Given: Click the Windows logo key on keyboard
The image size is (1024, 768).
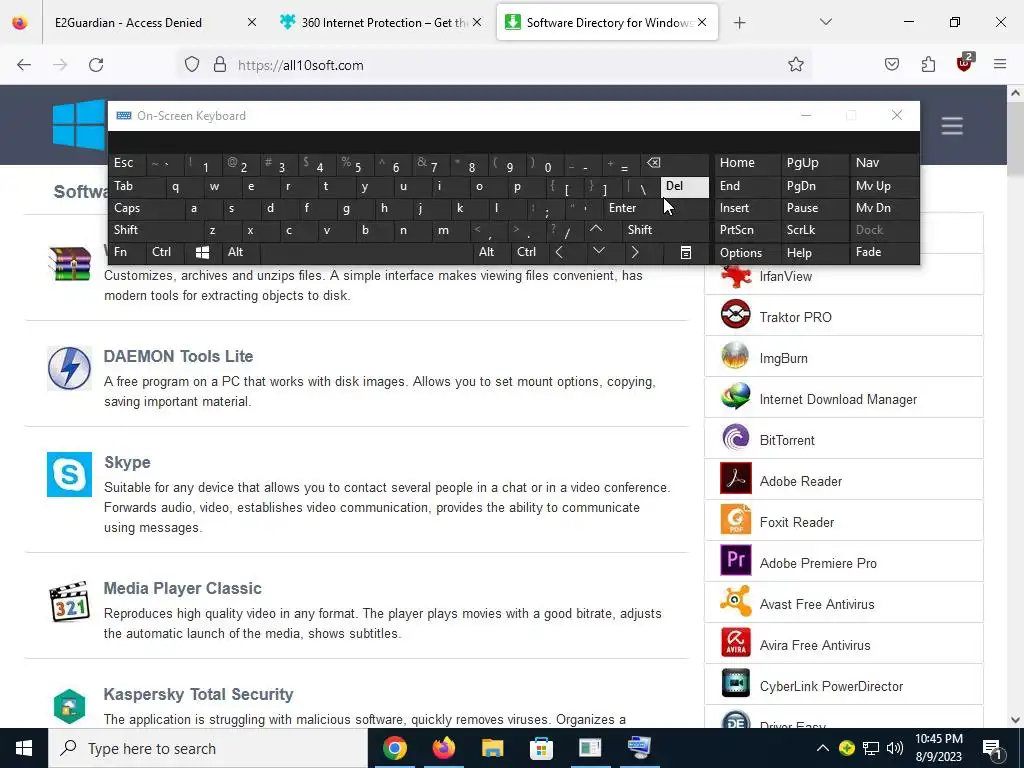Looking at the screenshot, I should (x=202, y=252).
